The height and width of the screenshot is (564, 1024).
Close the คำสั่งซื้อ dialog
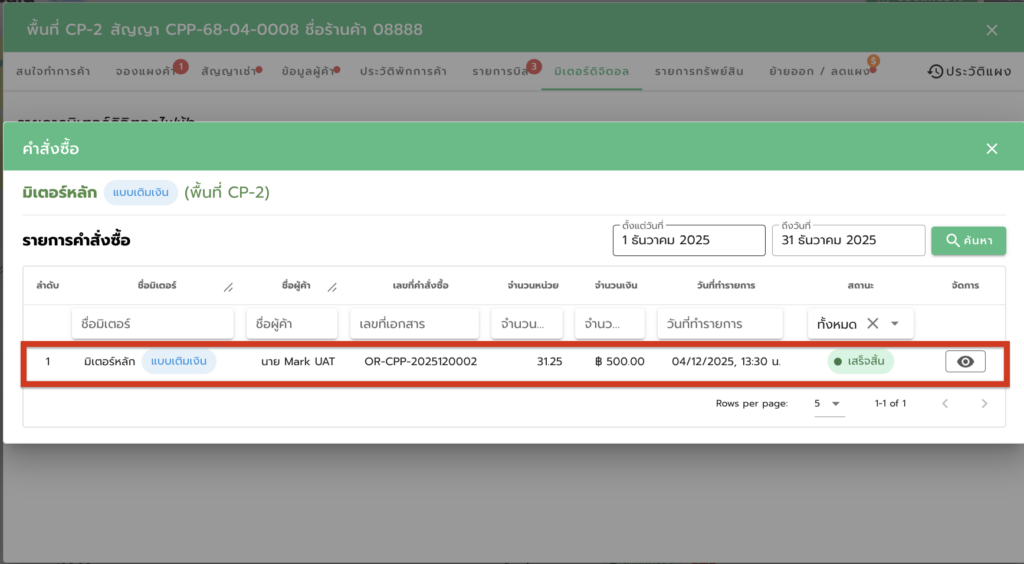(991, 149)
